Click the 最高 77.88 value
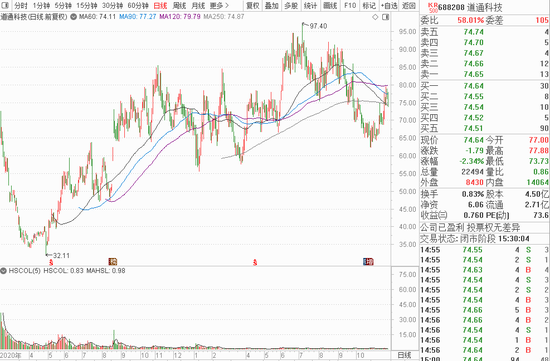 (x=538, y=151)
